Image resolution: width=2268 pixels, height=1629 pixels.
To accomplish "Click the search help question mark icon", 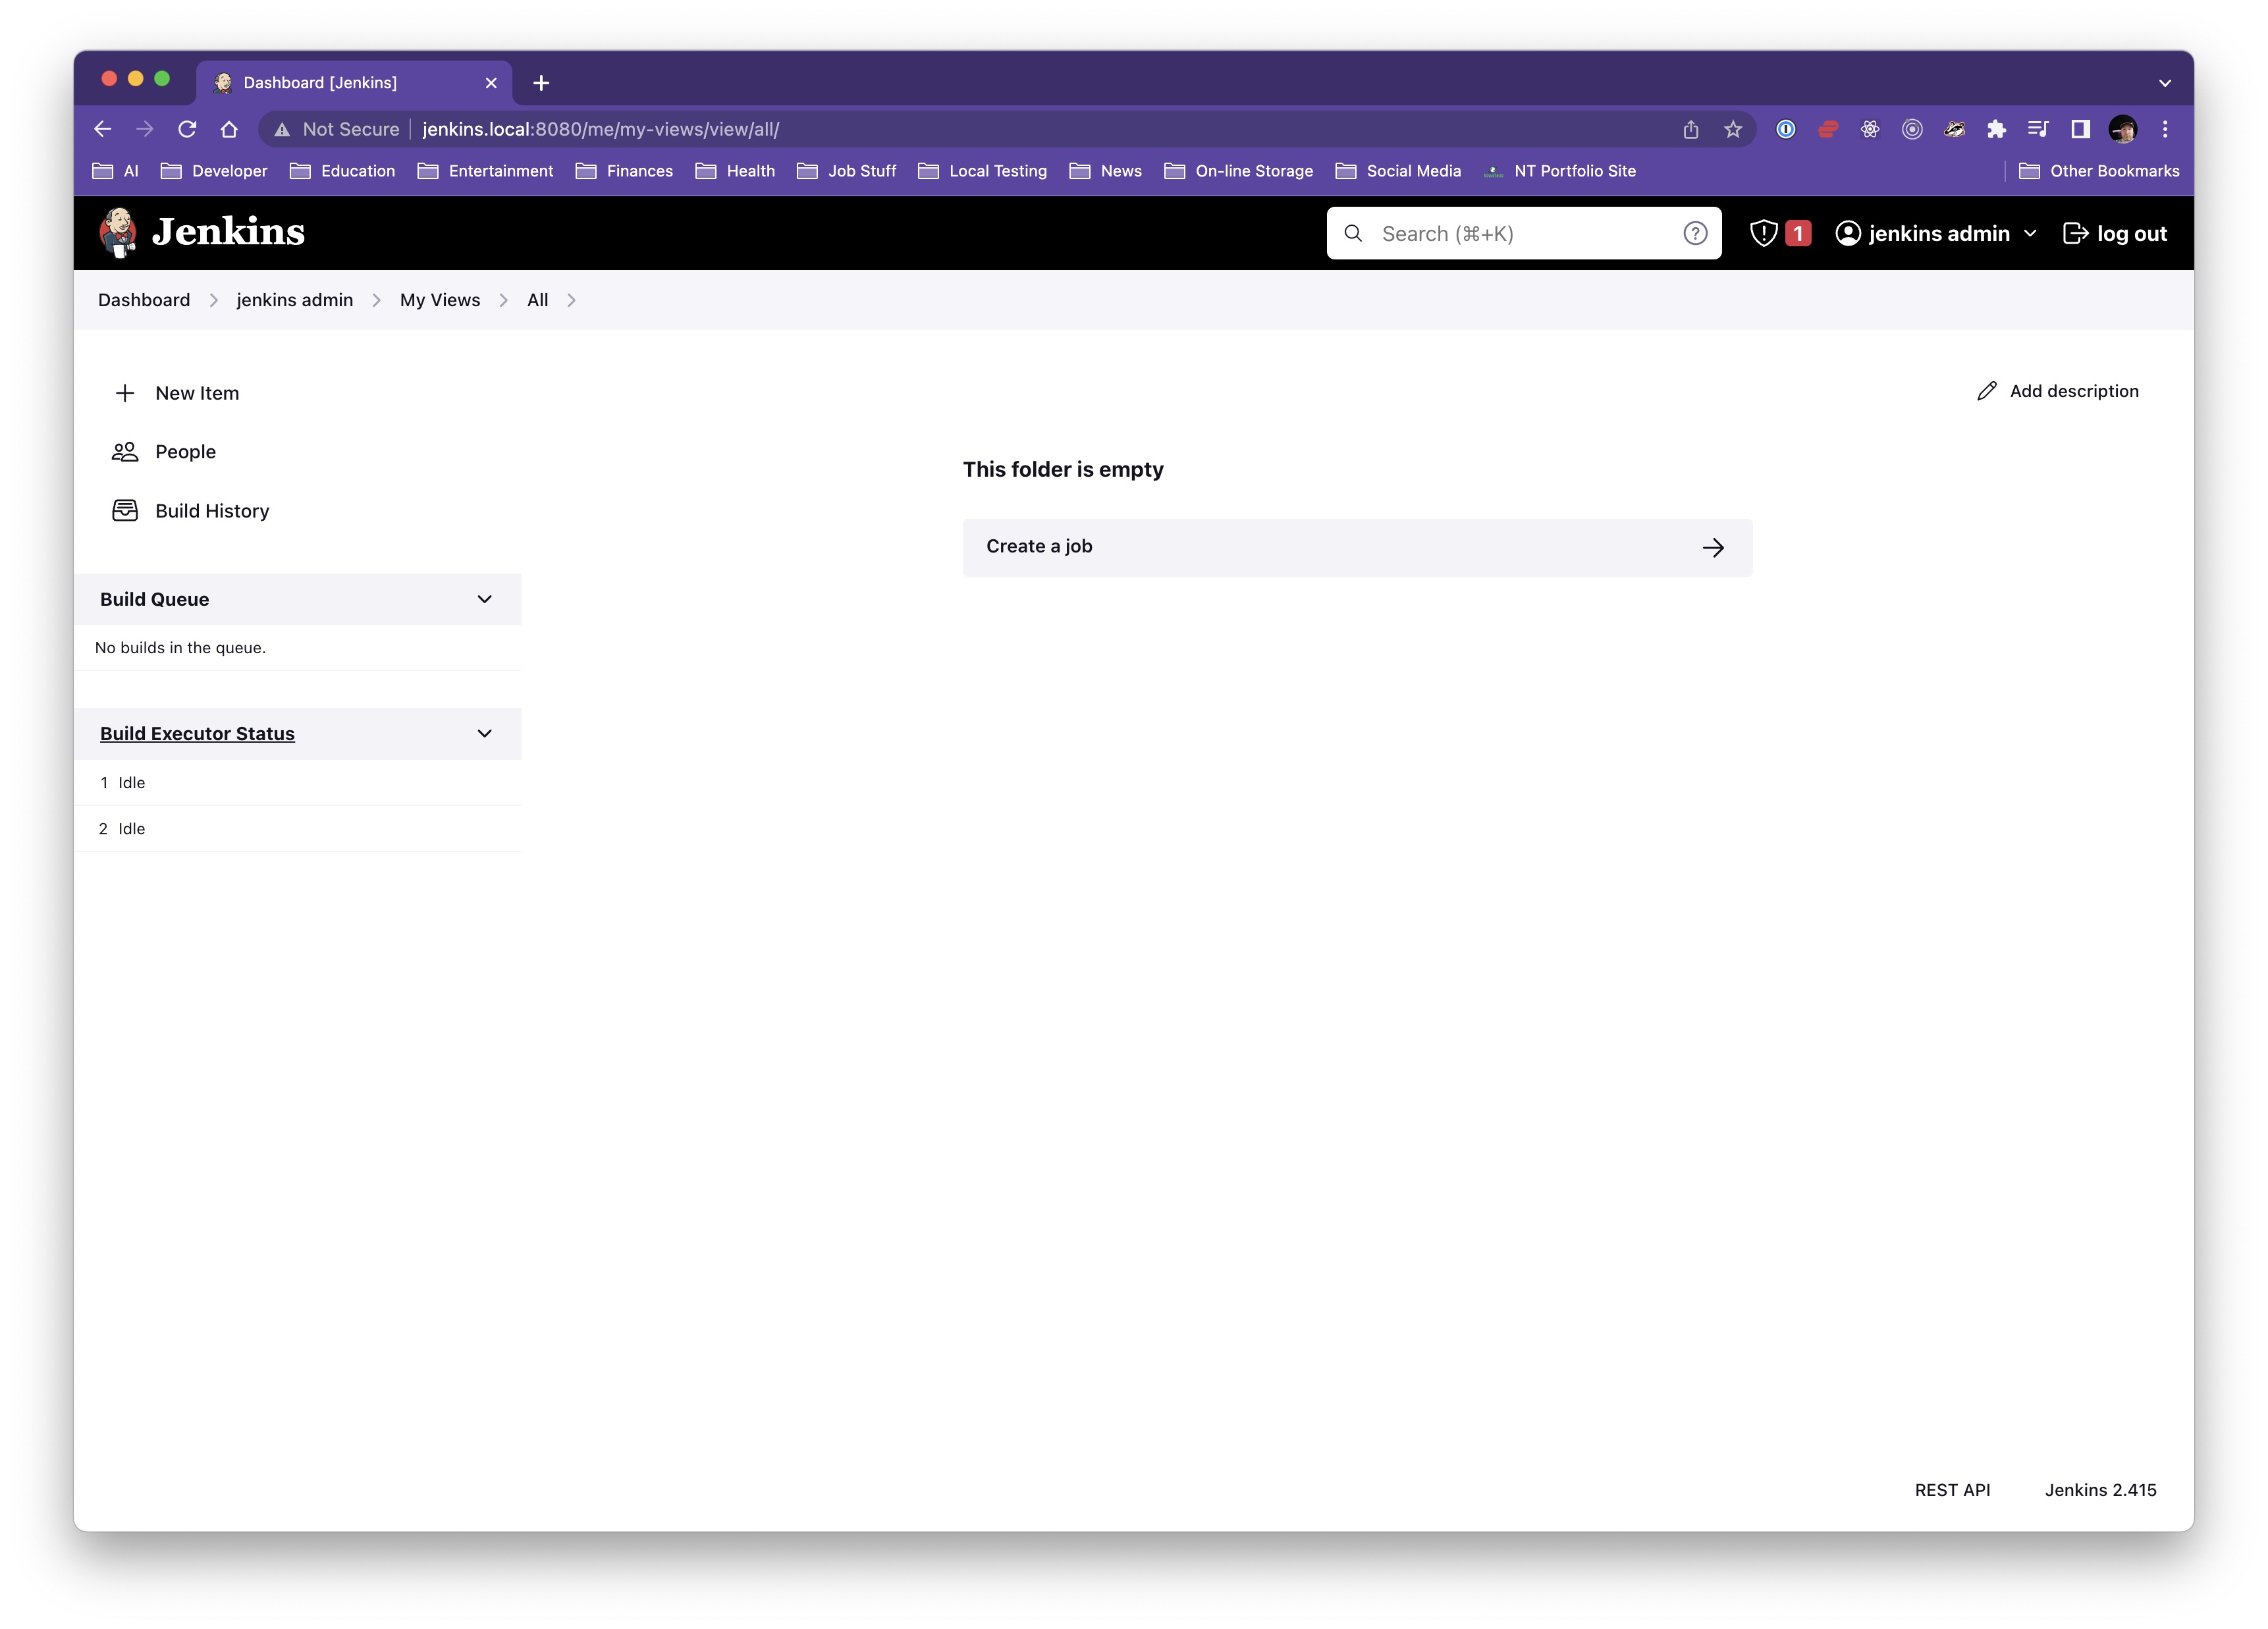I will click(x=1694, y=233).
